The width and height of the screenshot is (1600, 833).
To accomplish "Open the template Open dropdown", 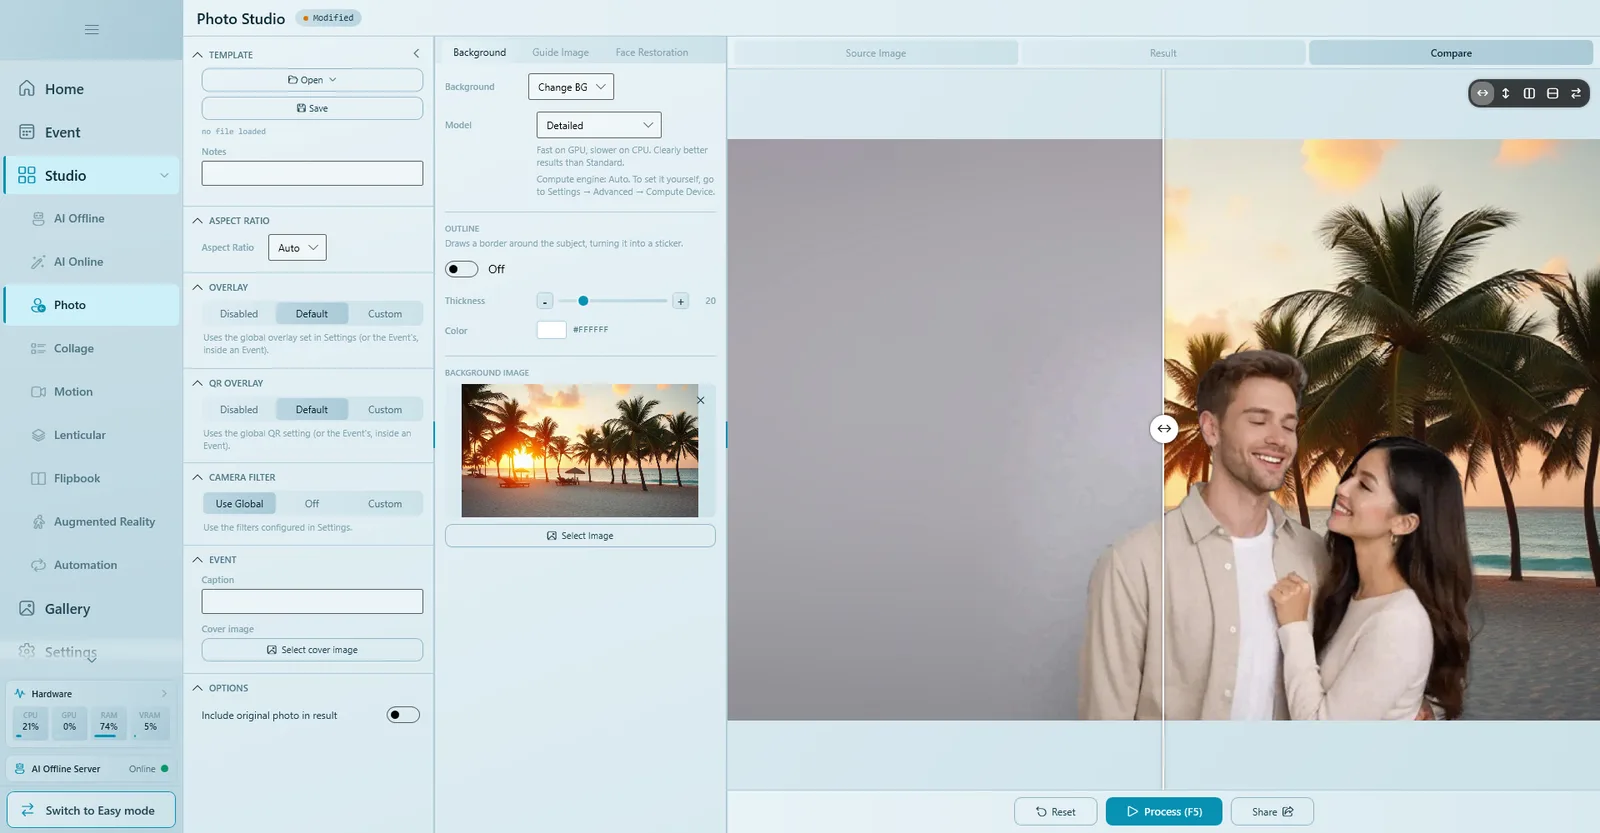I will tap(312, 80).
